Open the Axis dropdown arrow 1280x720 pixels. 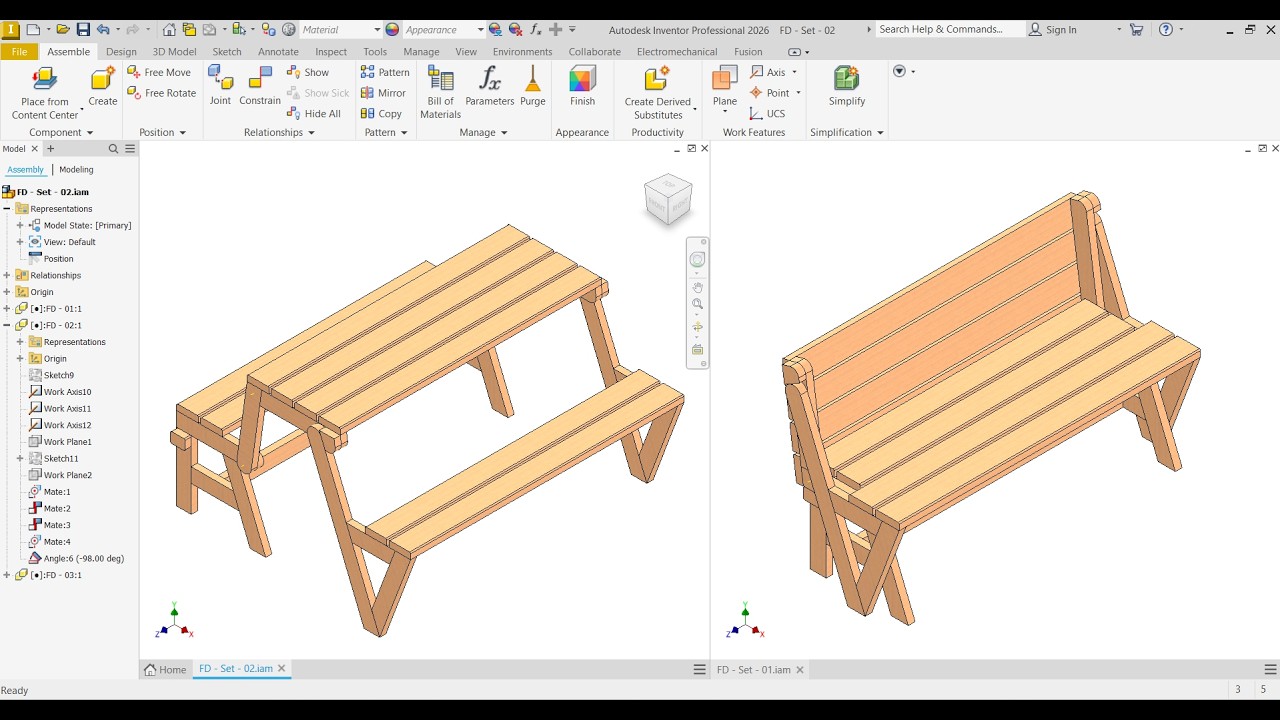[795, 72]
